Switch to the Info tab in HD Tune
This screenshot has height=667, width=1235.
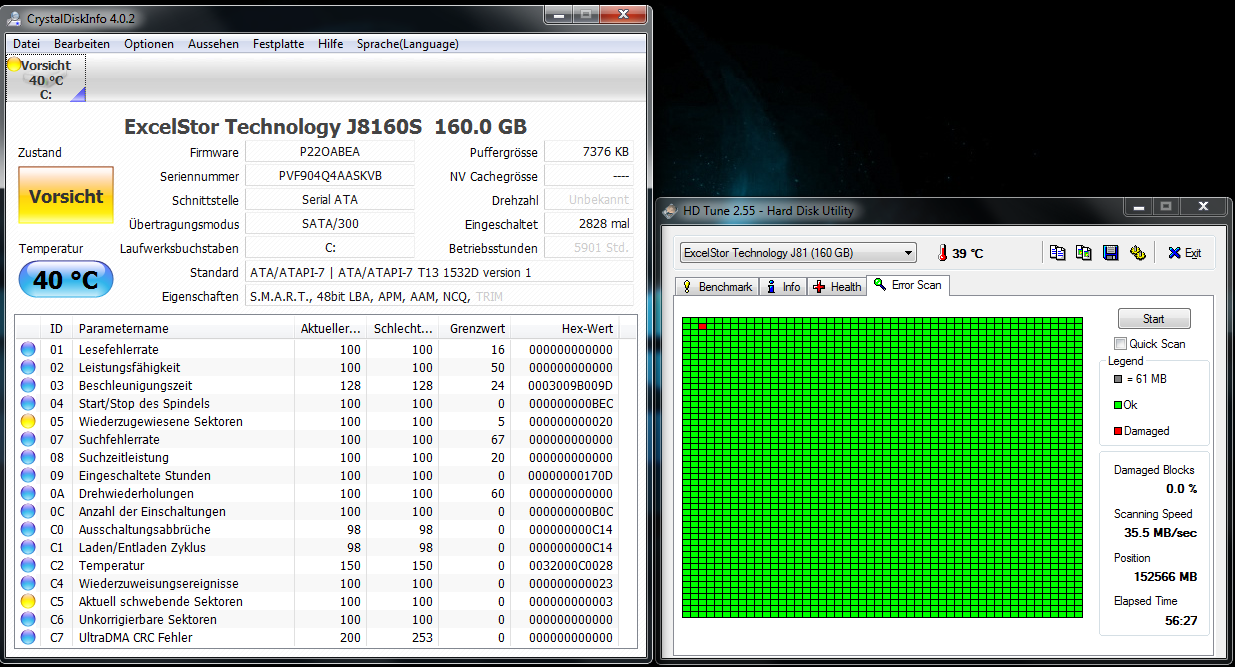point(783,287)
